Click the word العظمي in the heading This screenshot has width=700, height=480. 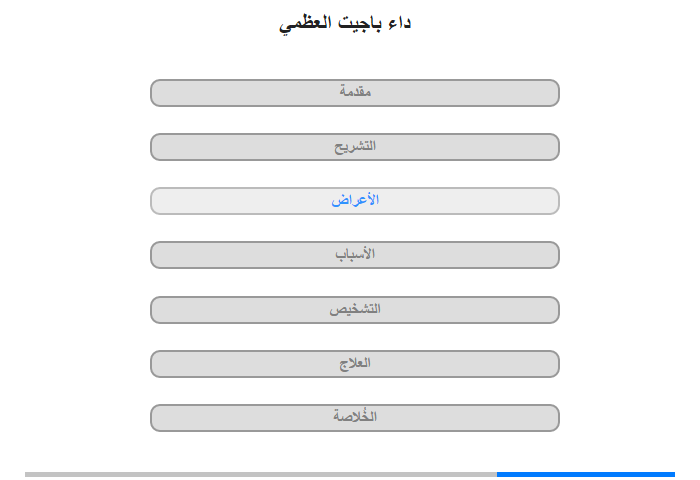tap(305, 23)
